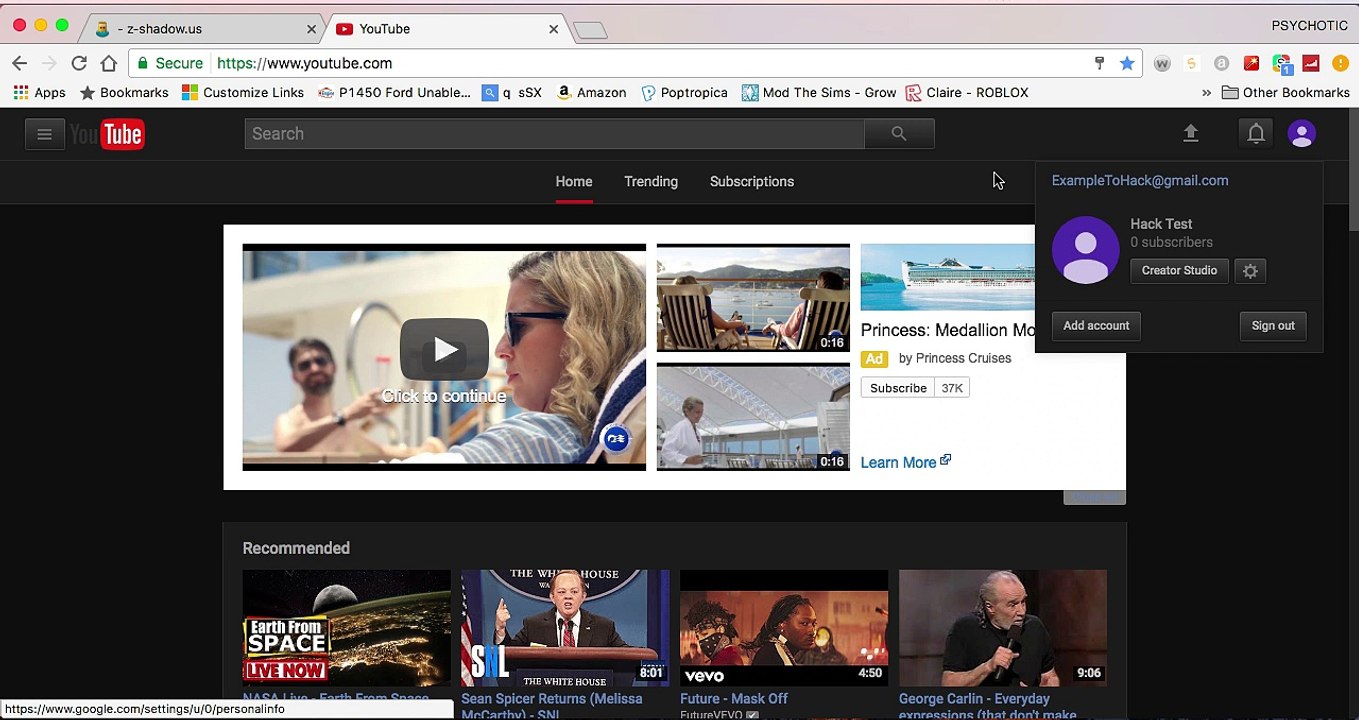Click the red magic wand extension icon
The height and width of the screenshot is (720, 1359).
coord(1251,63)
